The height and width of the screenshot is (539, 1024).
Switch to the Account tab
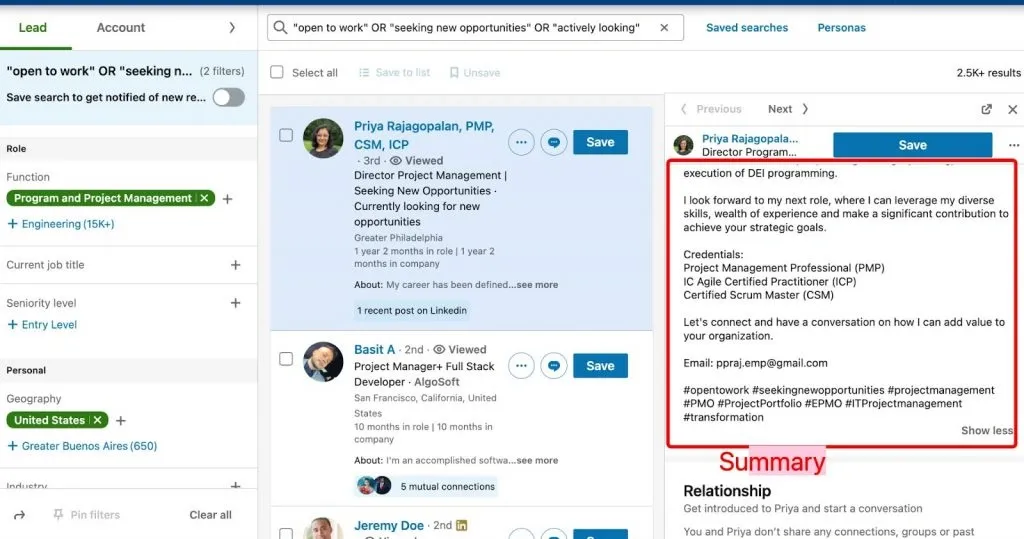(x=121, y=27)
